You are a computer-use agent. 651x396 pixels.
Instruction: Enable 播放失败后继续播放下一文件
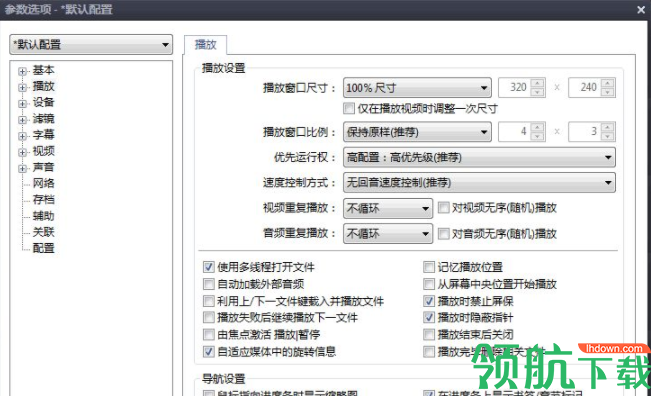(208, 318)
